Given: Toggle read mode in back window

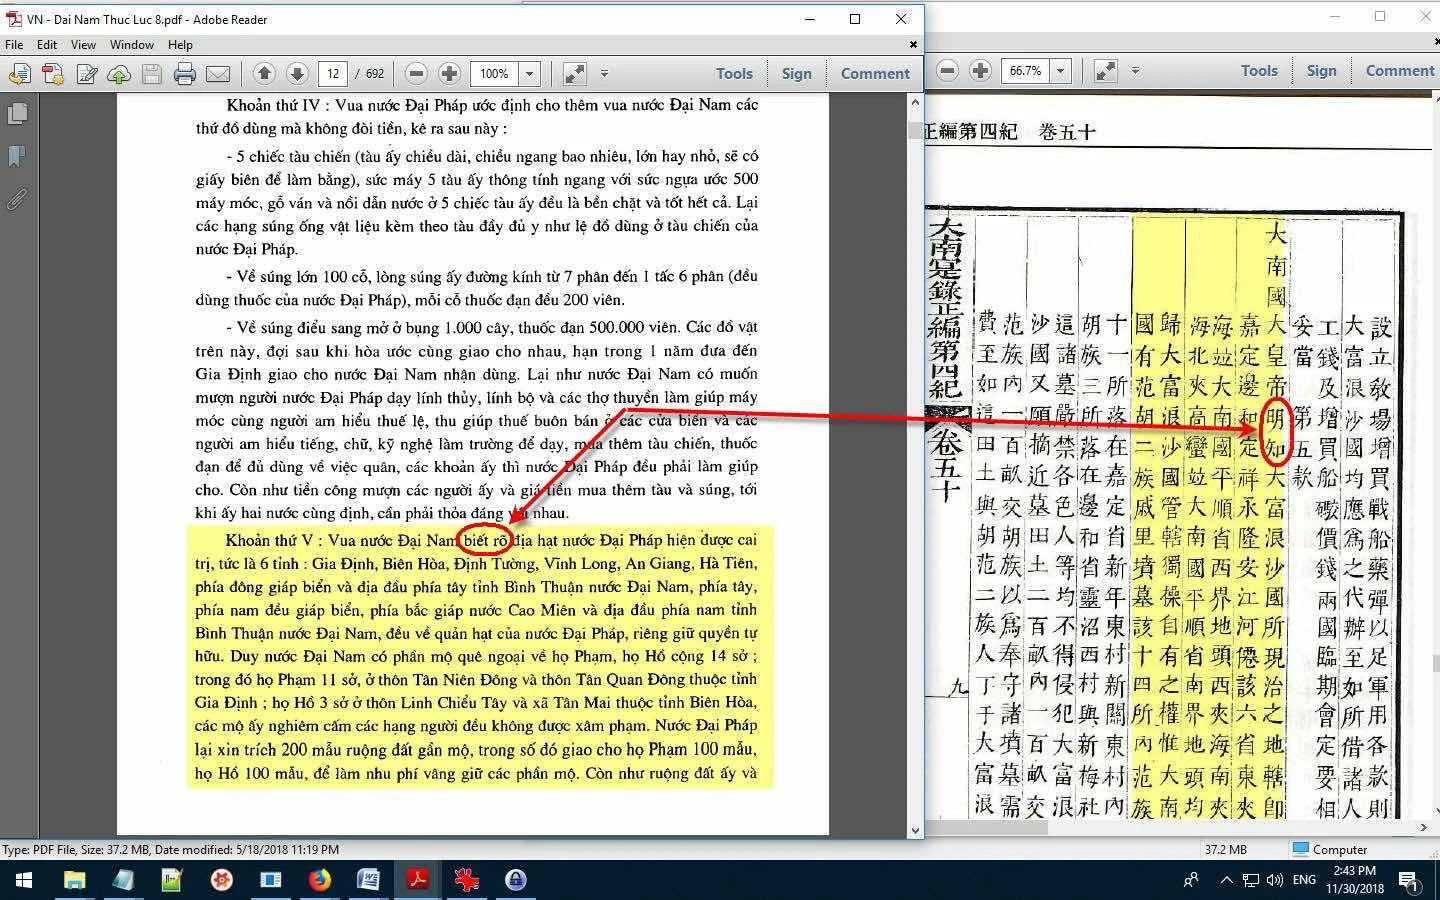Looking at the screenshot, I should (1105, 70).
